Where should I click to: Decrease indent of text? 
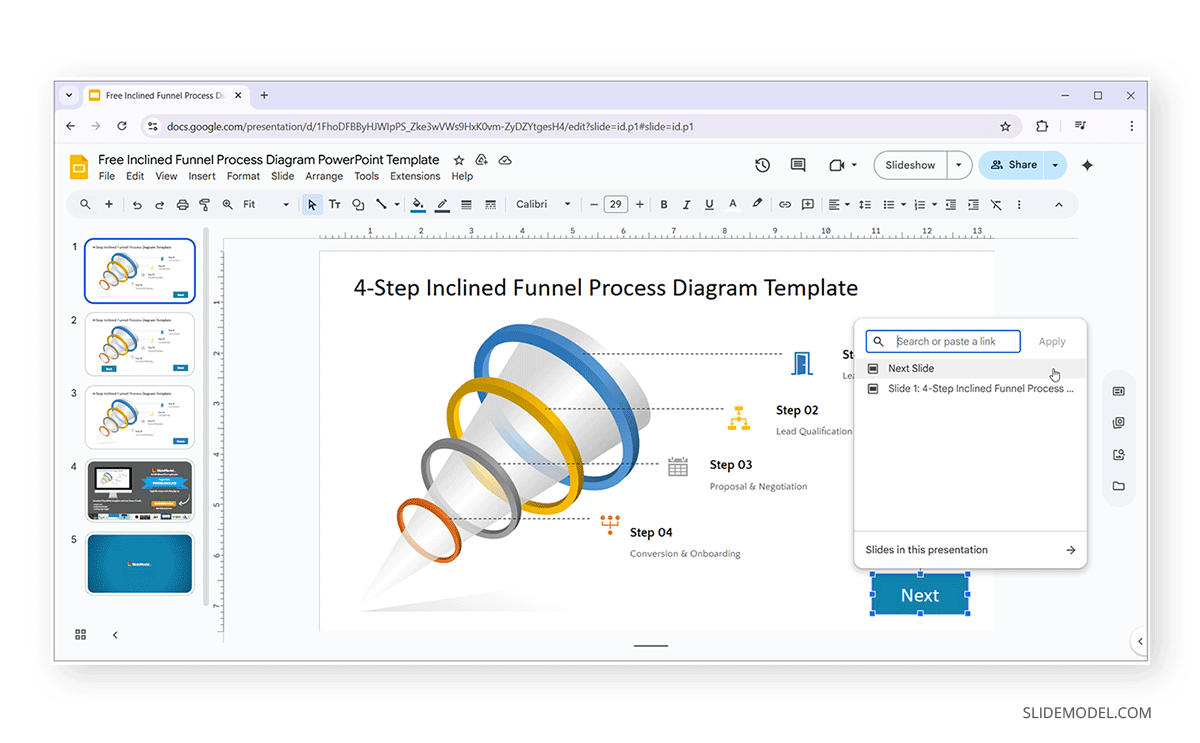tap(950, 204)
